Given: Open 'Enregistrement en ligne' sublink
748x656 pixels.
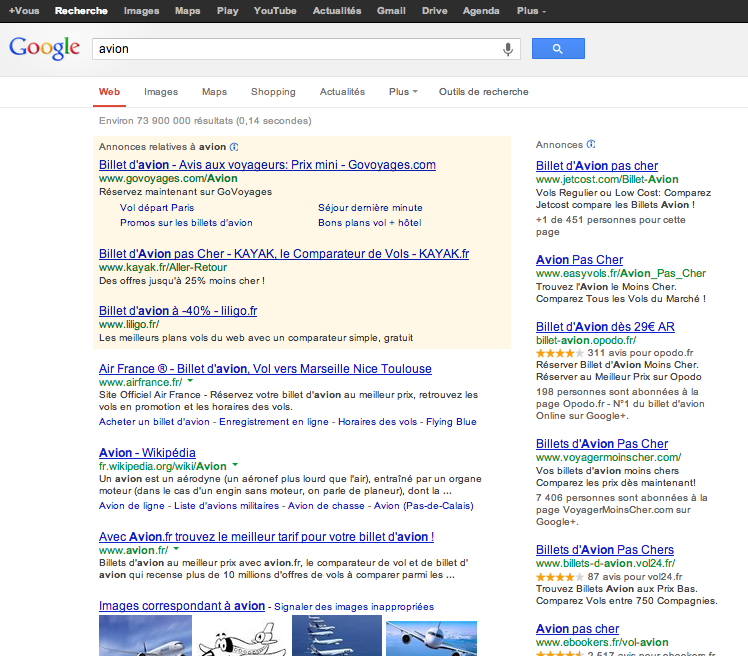Looking at the screenshot, I should coord(274,422).
